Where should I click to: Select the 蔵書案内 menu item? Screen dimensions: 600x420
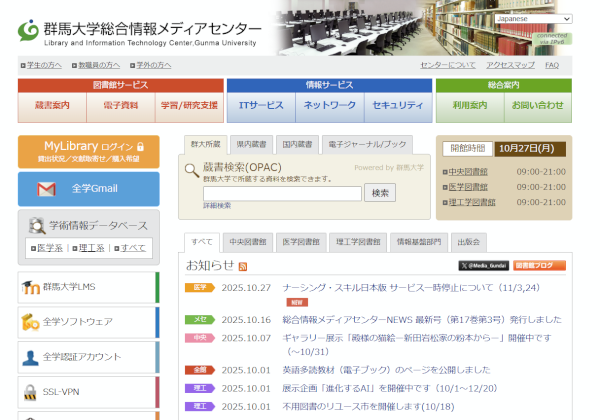(x=52, y=107)
